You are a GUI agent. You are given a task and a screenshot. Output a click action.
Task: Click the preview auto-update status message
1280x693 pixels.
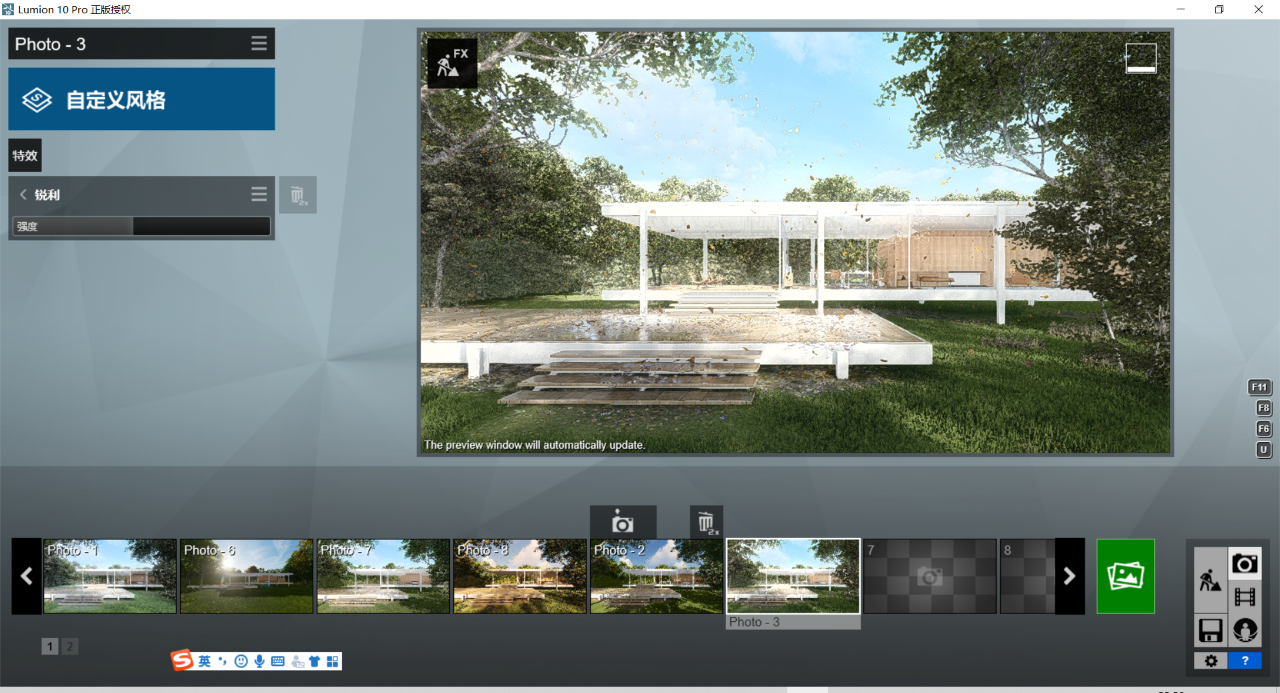click(x=535, y=445)
